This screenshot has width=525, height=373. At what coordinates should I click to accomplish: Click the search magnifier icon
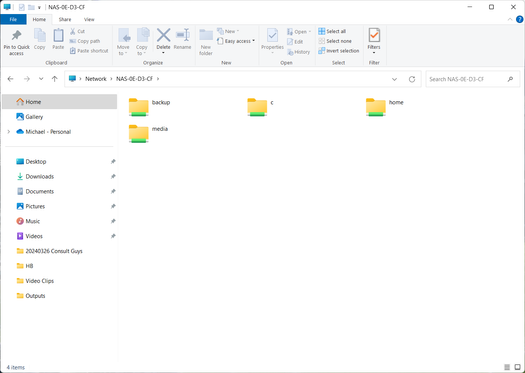[510, 79]
